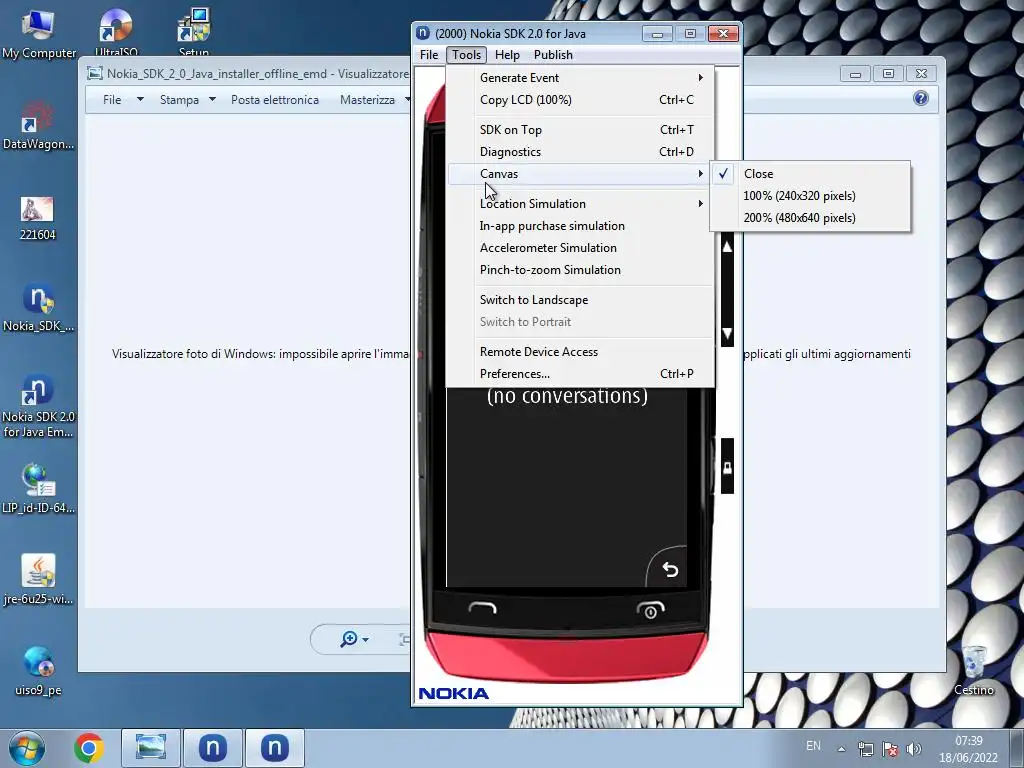The width and height of the screenshot is (1024, 768).
Task: Open jre-6u25 Java installer icon
Action: 38,579
